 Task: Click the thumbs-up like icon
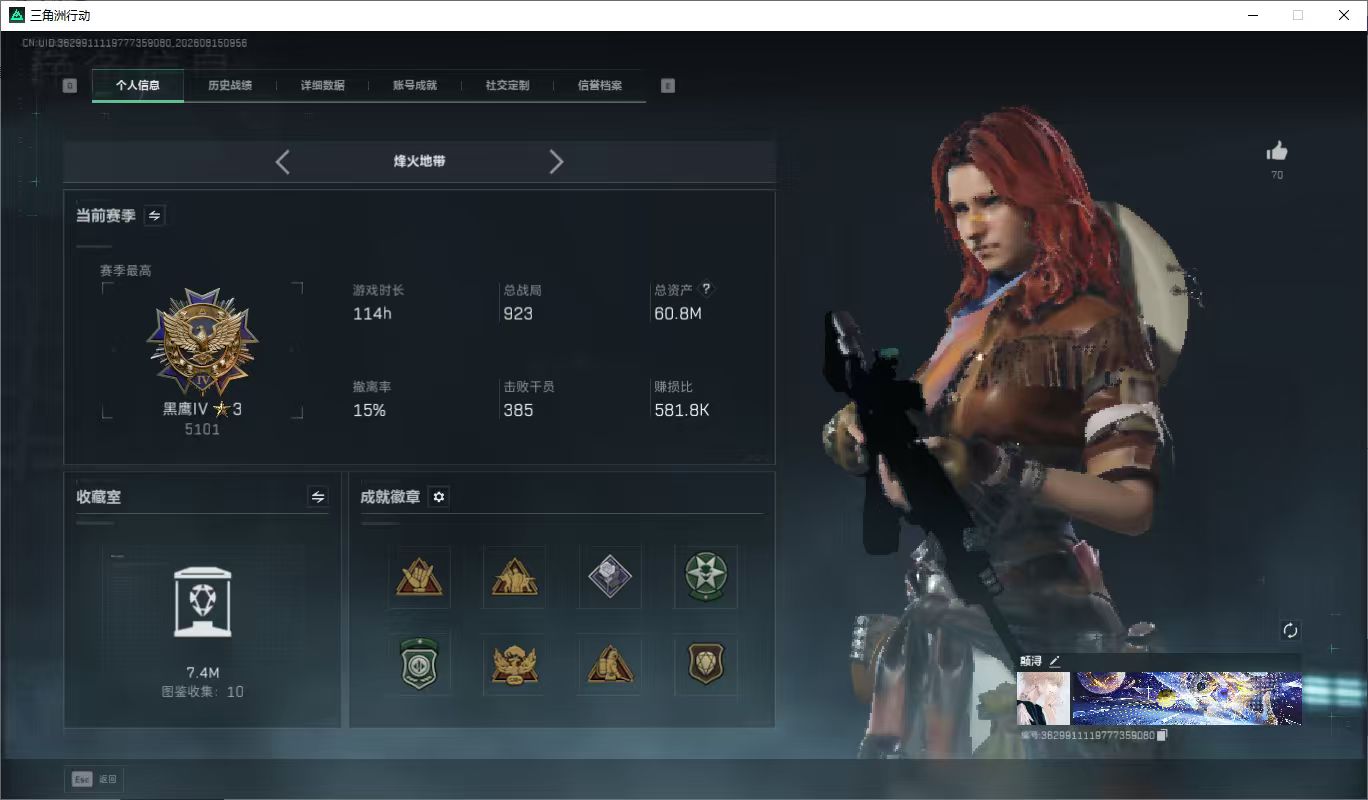1277,152
